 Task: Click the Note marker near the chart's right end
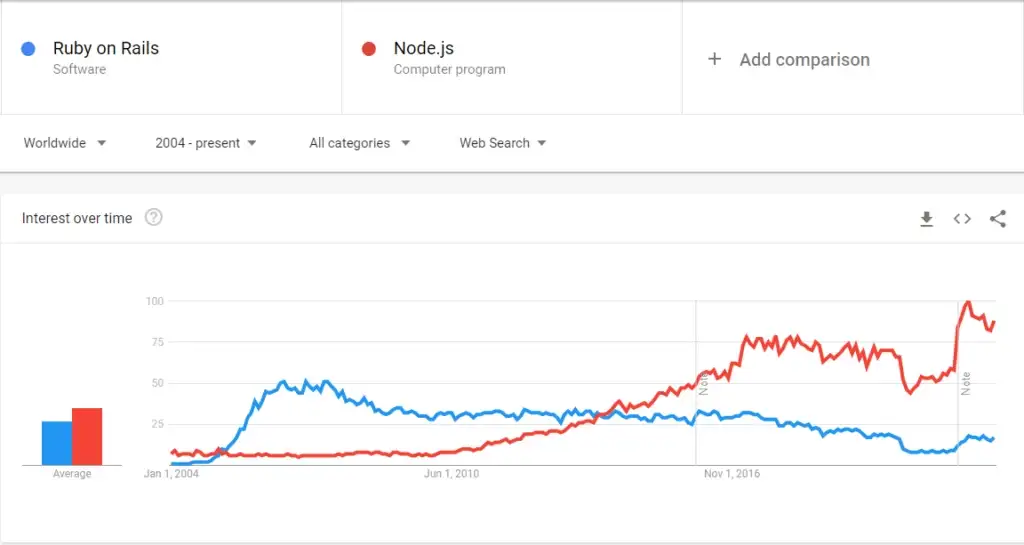(x=966, y=384)
